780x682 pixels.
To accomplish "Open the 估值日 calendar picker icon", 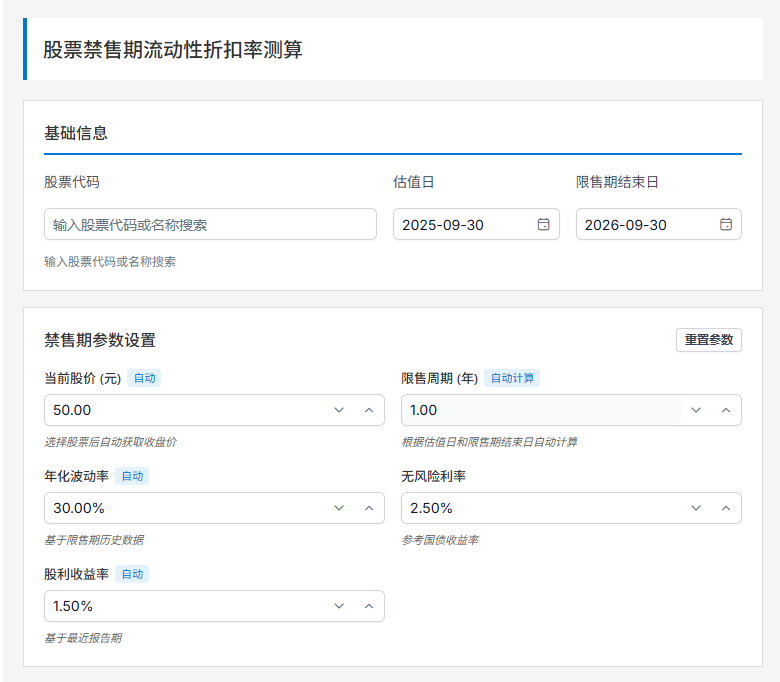I will (x=543, y=224).
